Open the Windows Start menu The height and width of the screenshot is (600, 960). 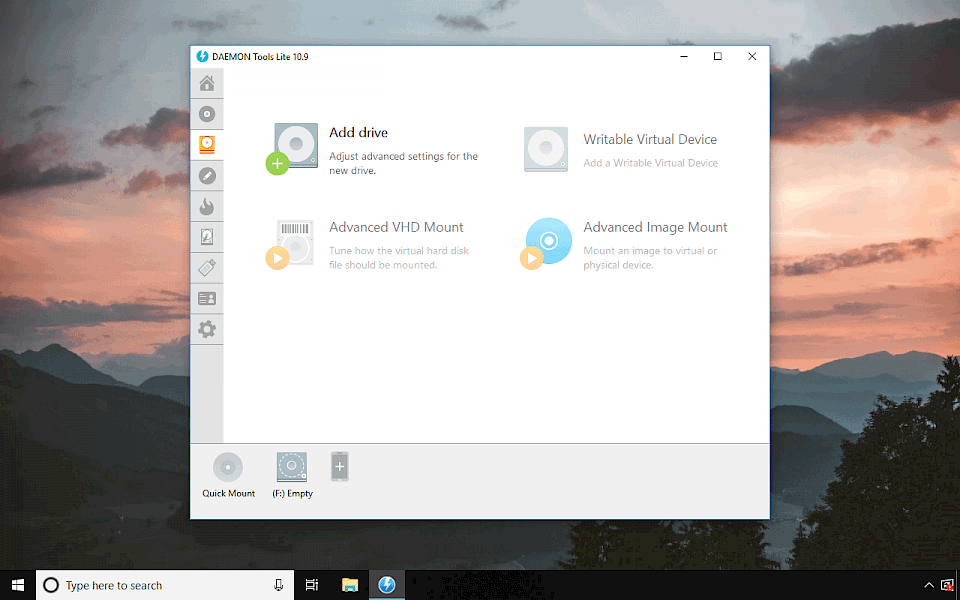pyautogui.click(x=18, y=585)
